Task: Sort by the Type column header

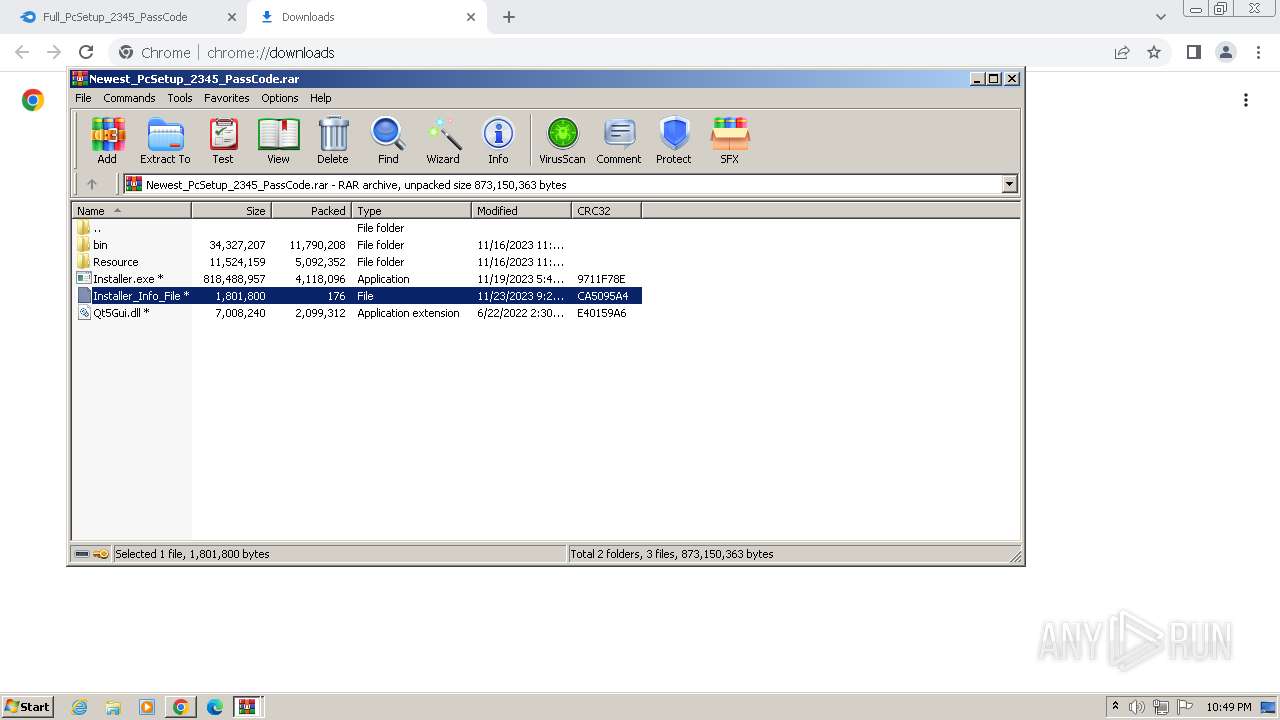Action: [411, 211]
